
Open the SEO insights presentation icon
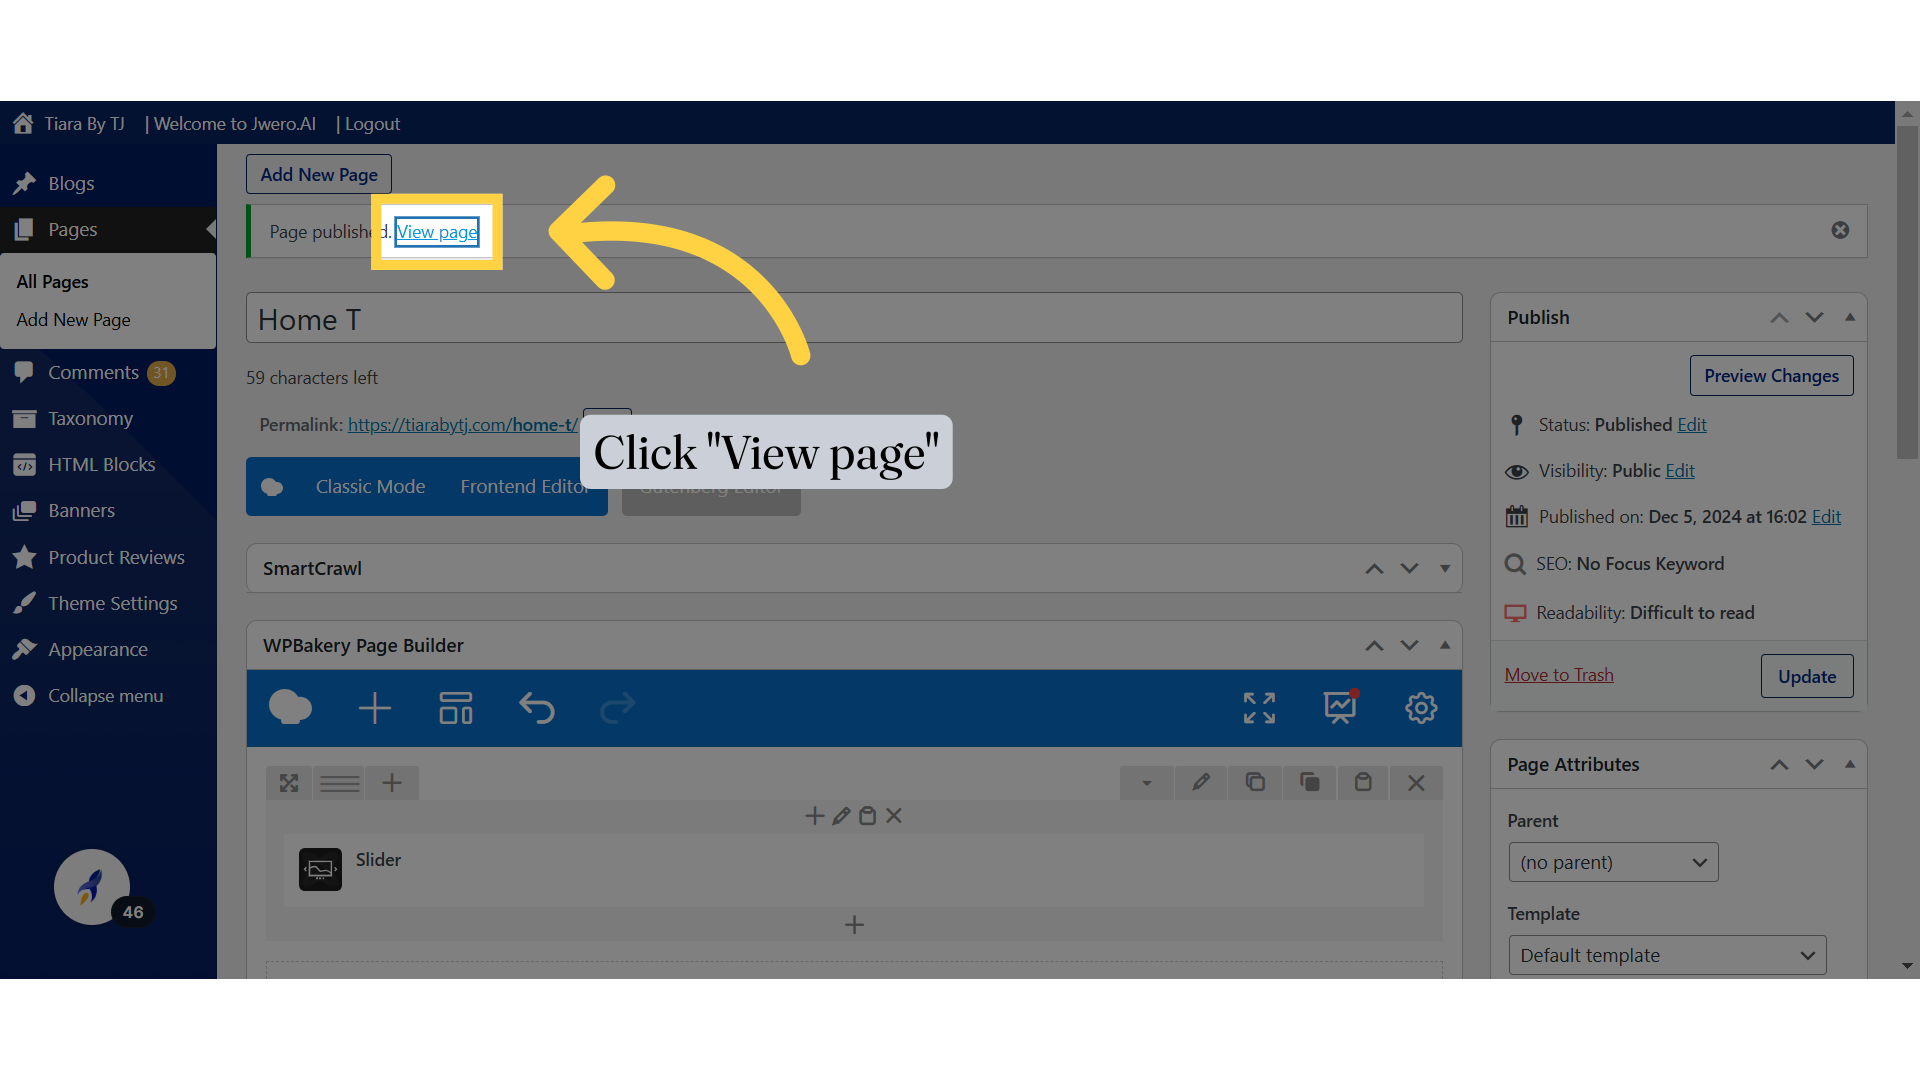(x=1340, y=707)
